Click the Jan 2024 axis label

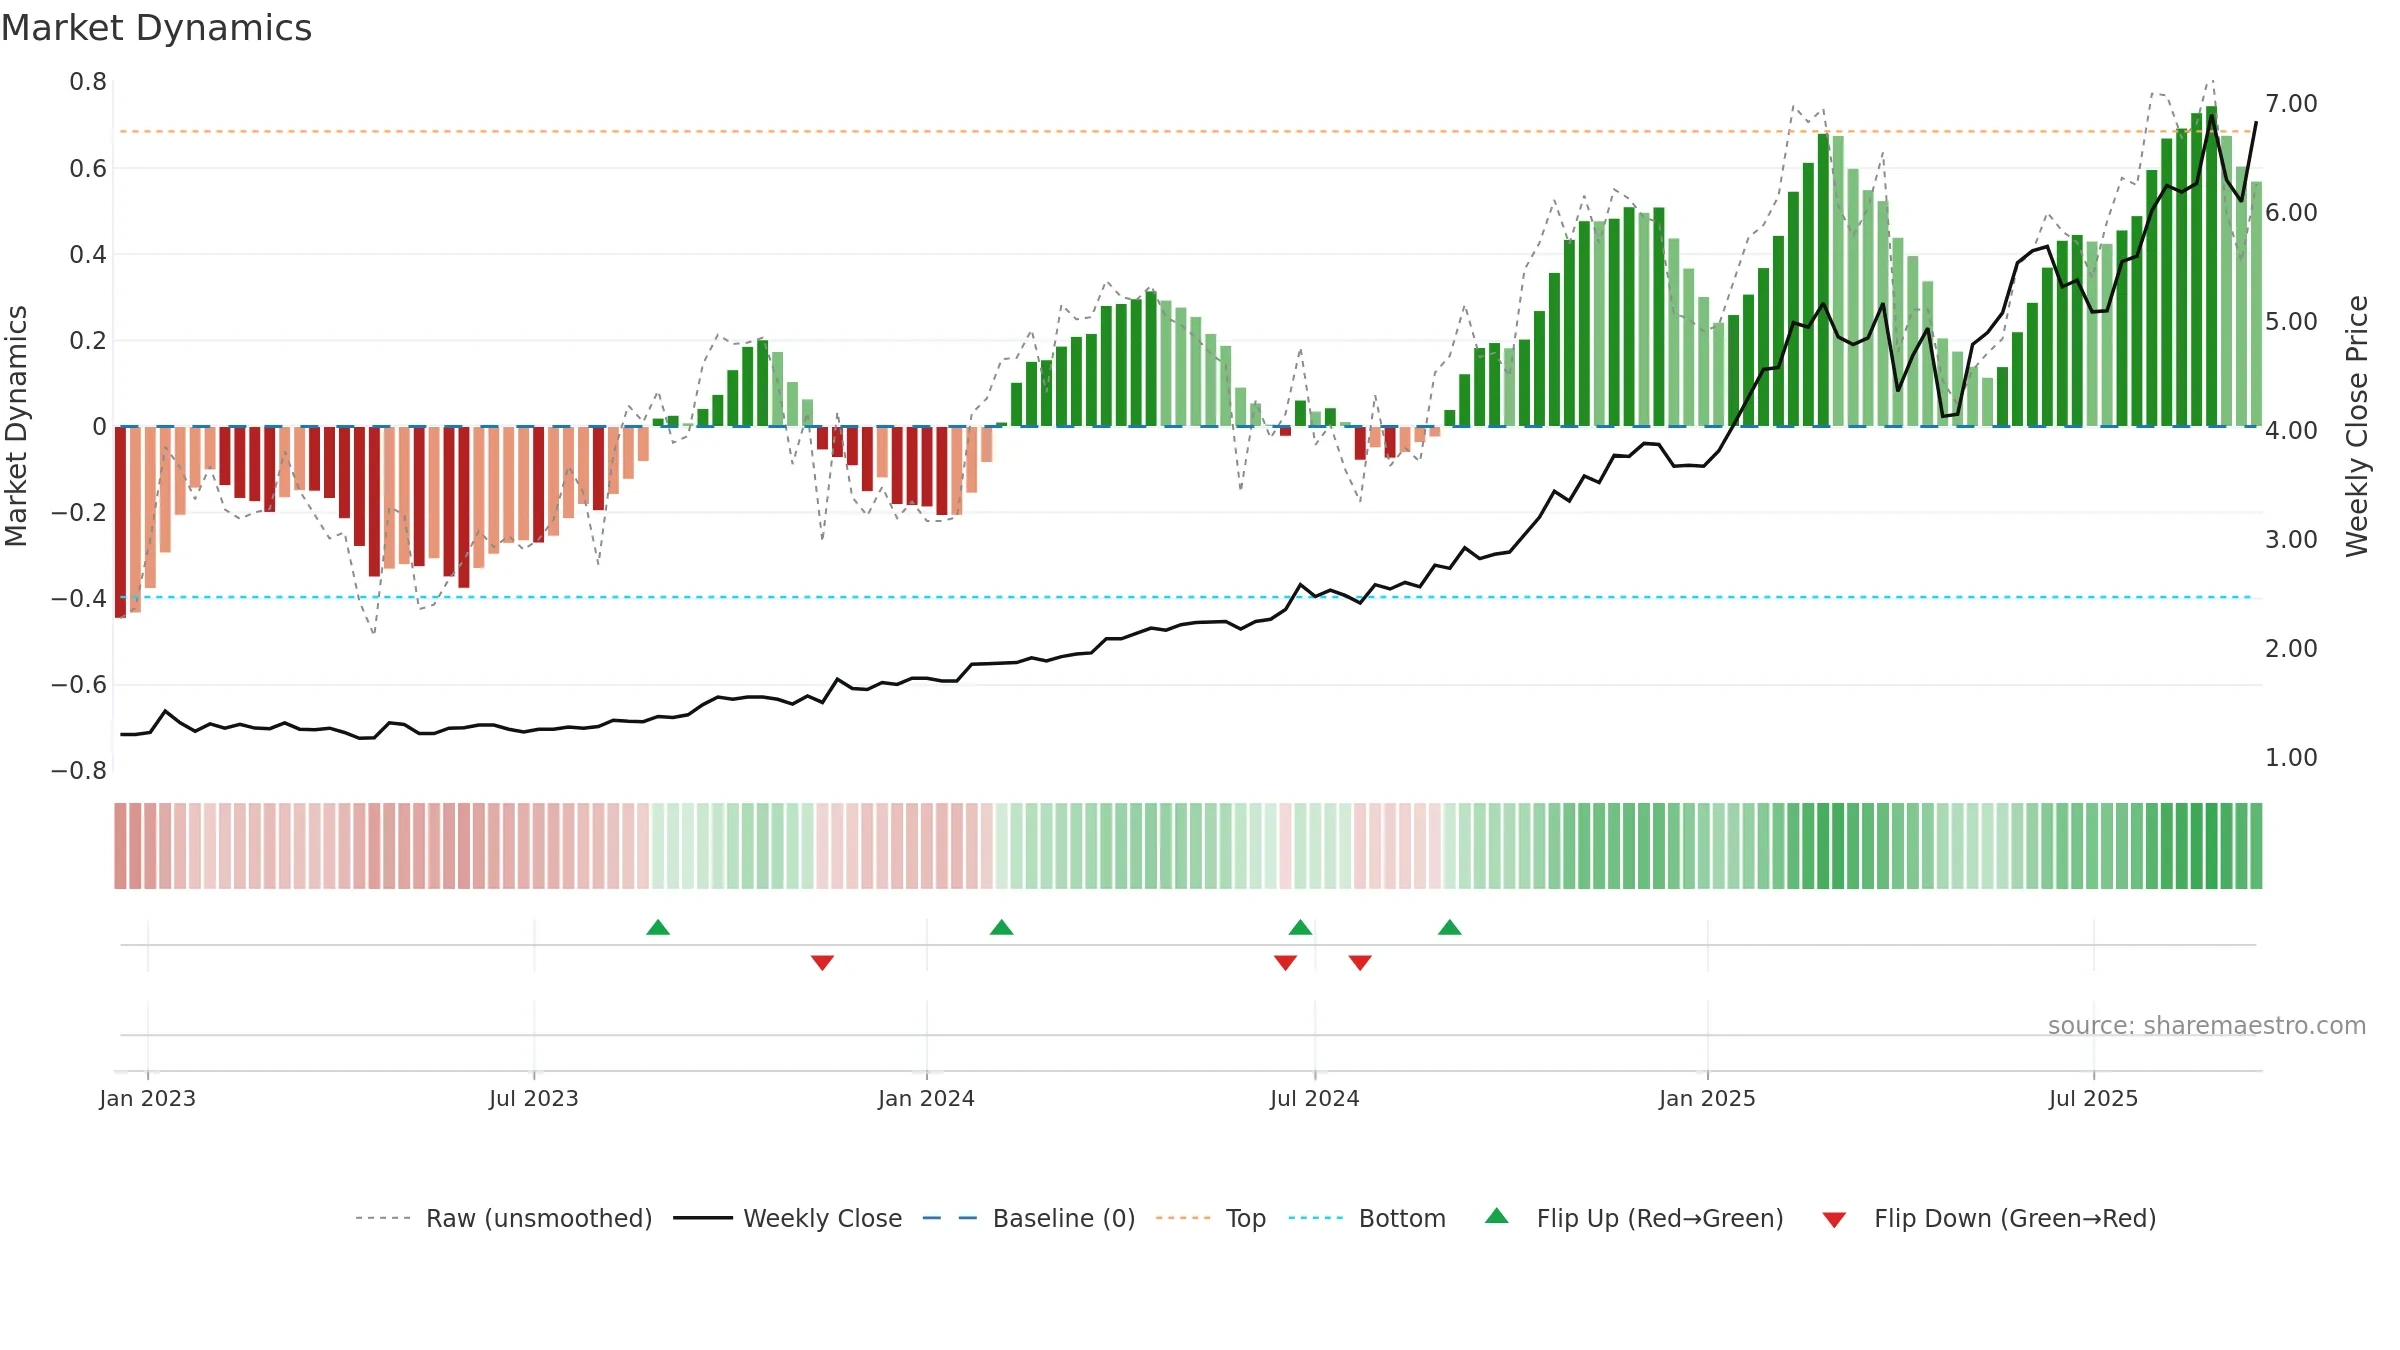coord(927,1098)
